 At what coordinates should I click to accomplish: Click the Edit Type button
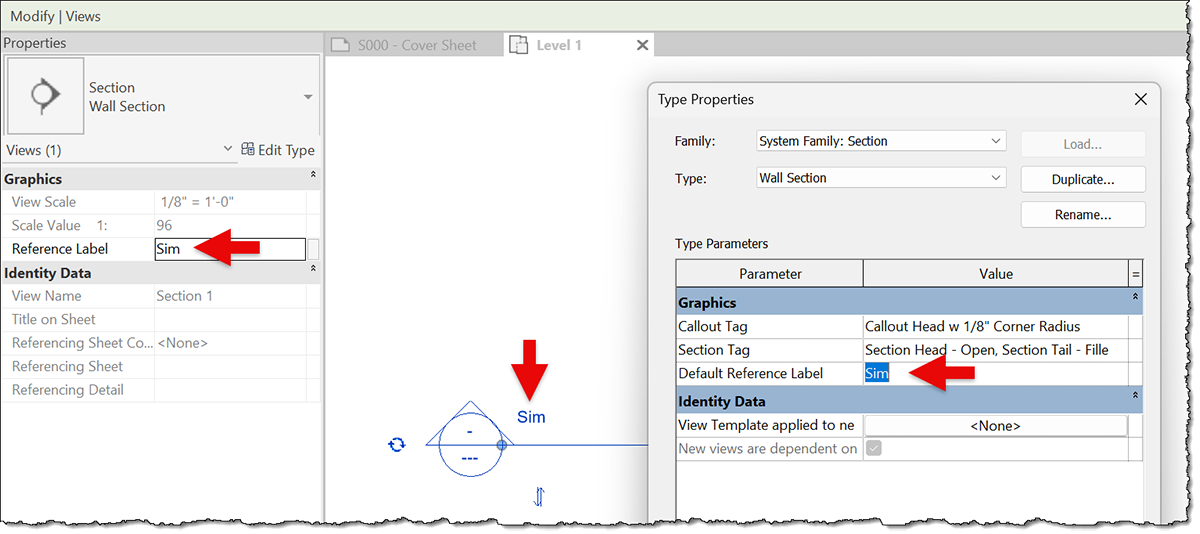click(x=278, y=150)
